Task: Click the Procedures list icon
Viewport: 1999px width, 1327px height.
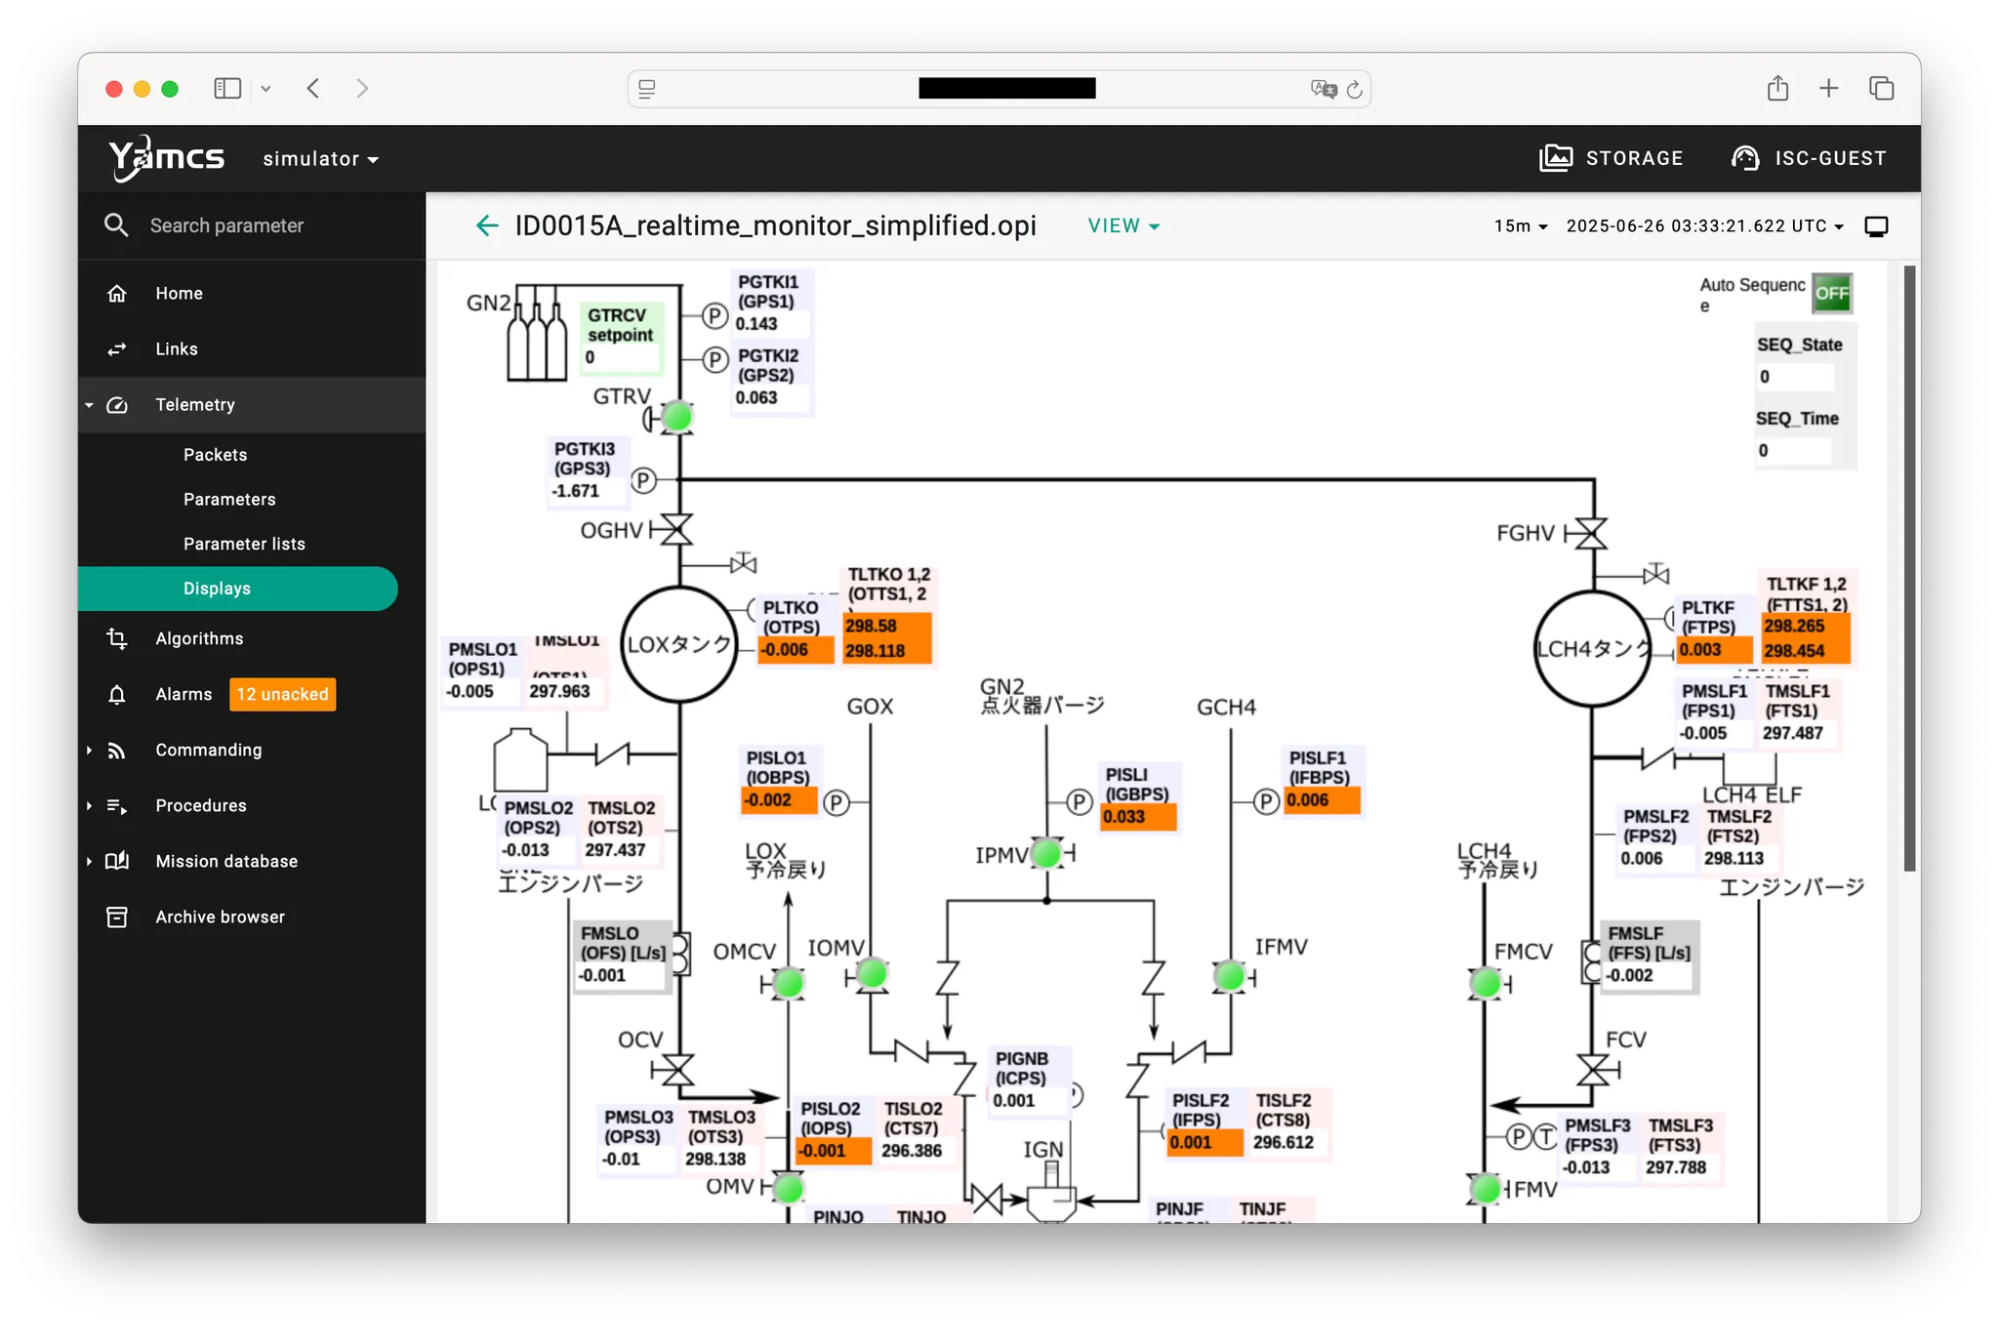Action: click(x=117, y=805)
